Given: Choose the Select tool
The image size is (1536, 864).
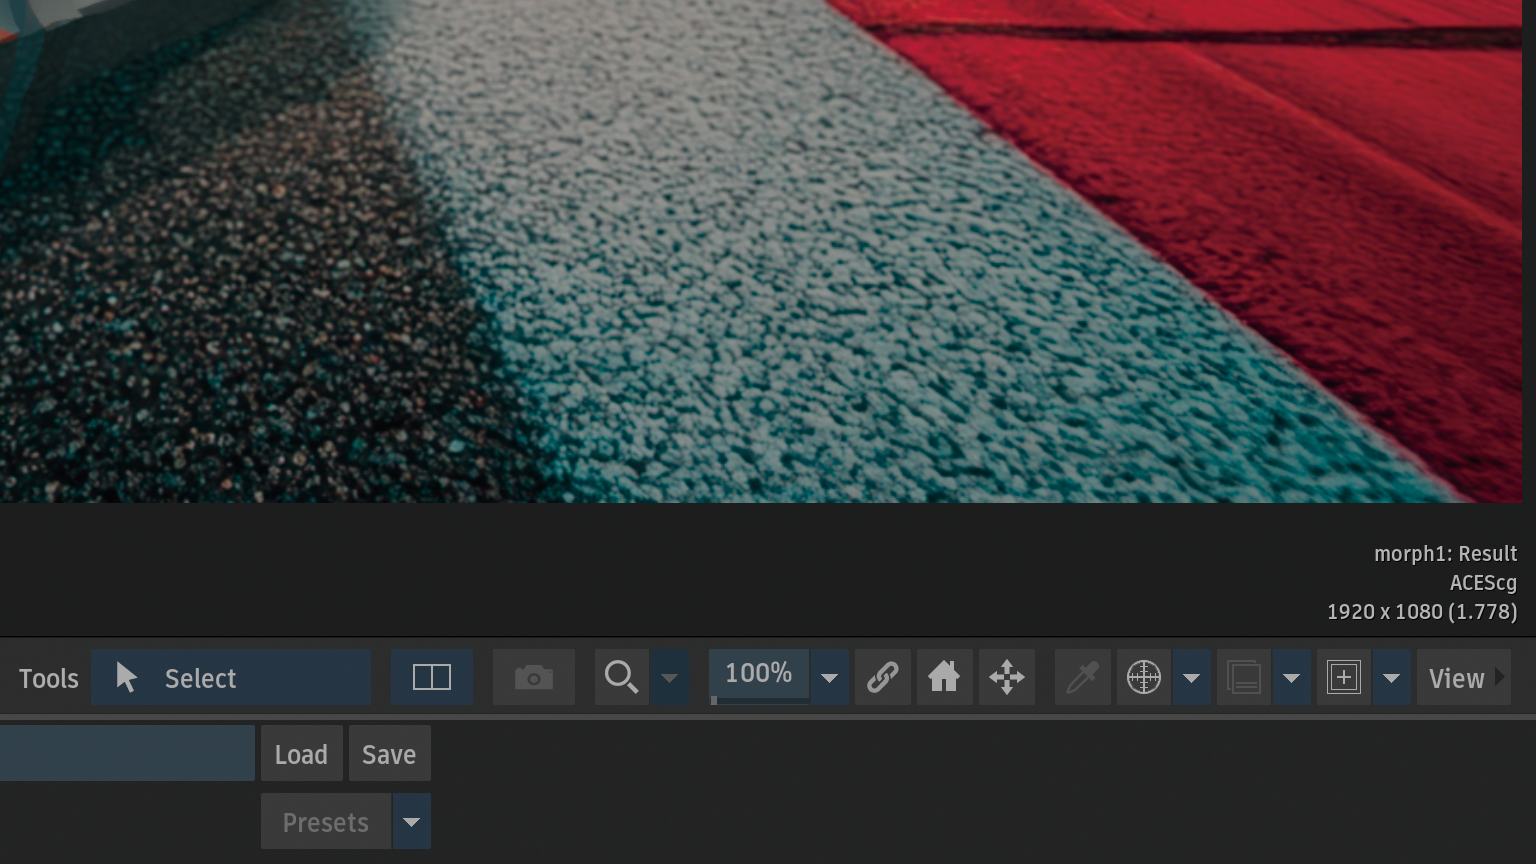Looking at the screenshot, I should (231, 678).
